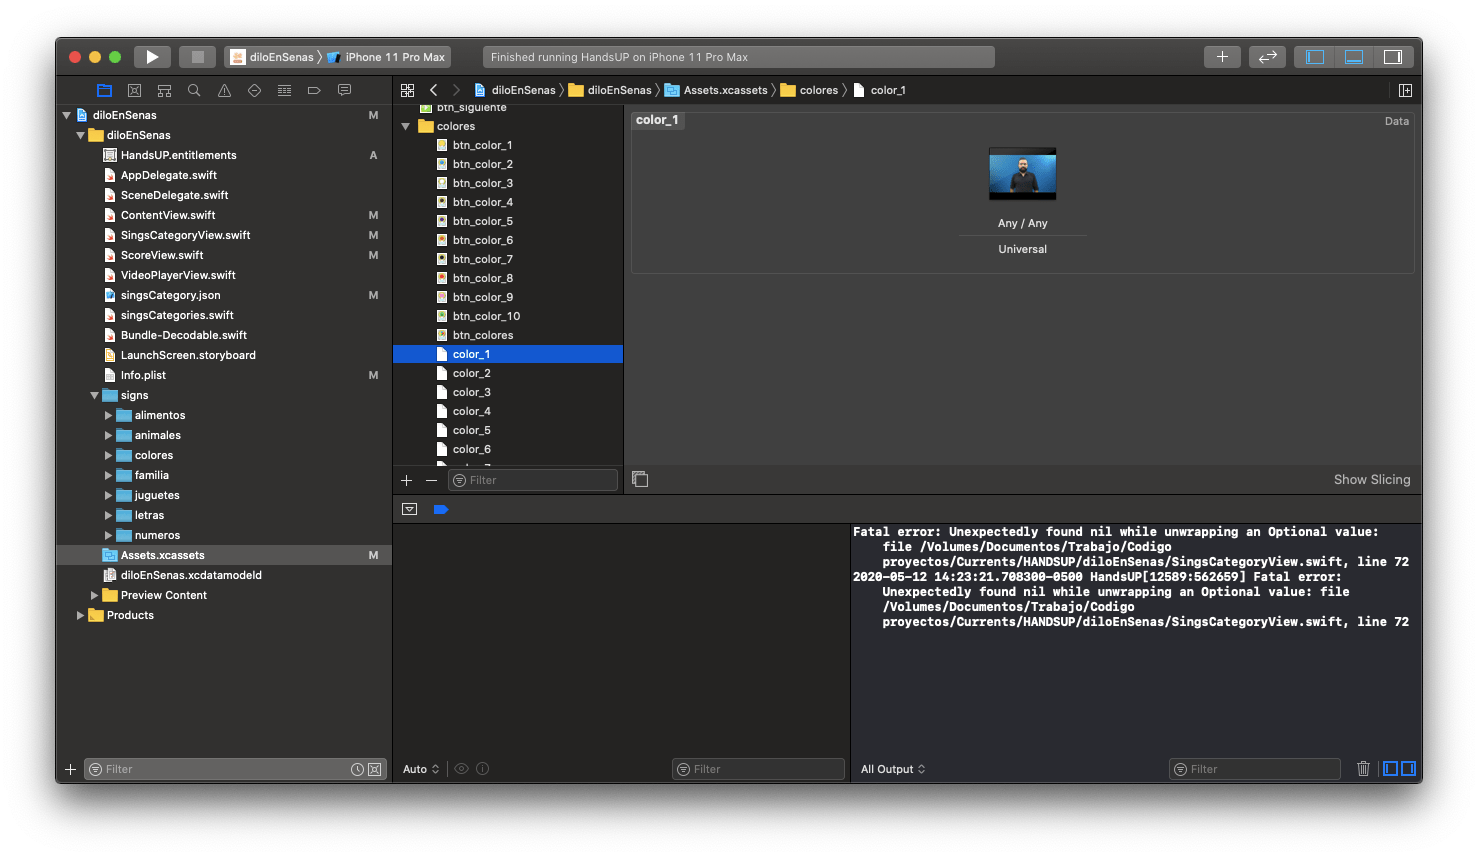1478x857 pixels.
Task: Clear the console using the trash icon
Action: (1363, 768)
